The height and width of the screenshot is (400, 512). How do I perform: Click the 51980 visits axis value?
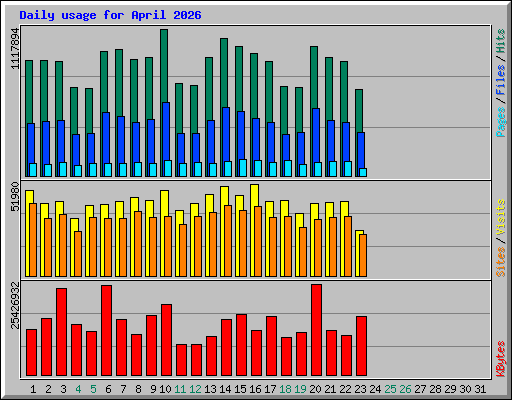15,197
